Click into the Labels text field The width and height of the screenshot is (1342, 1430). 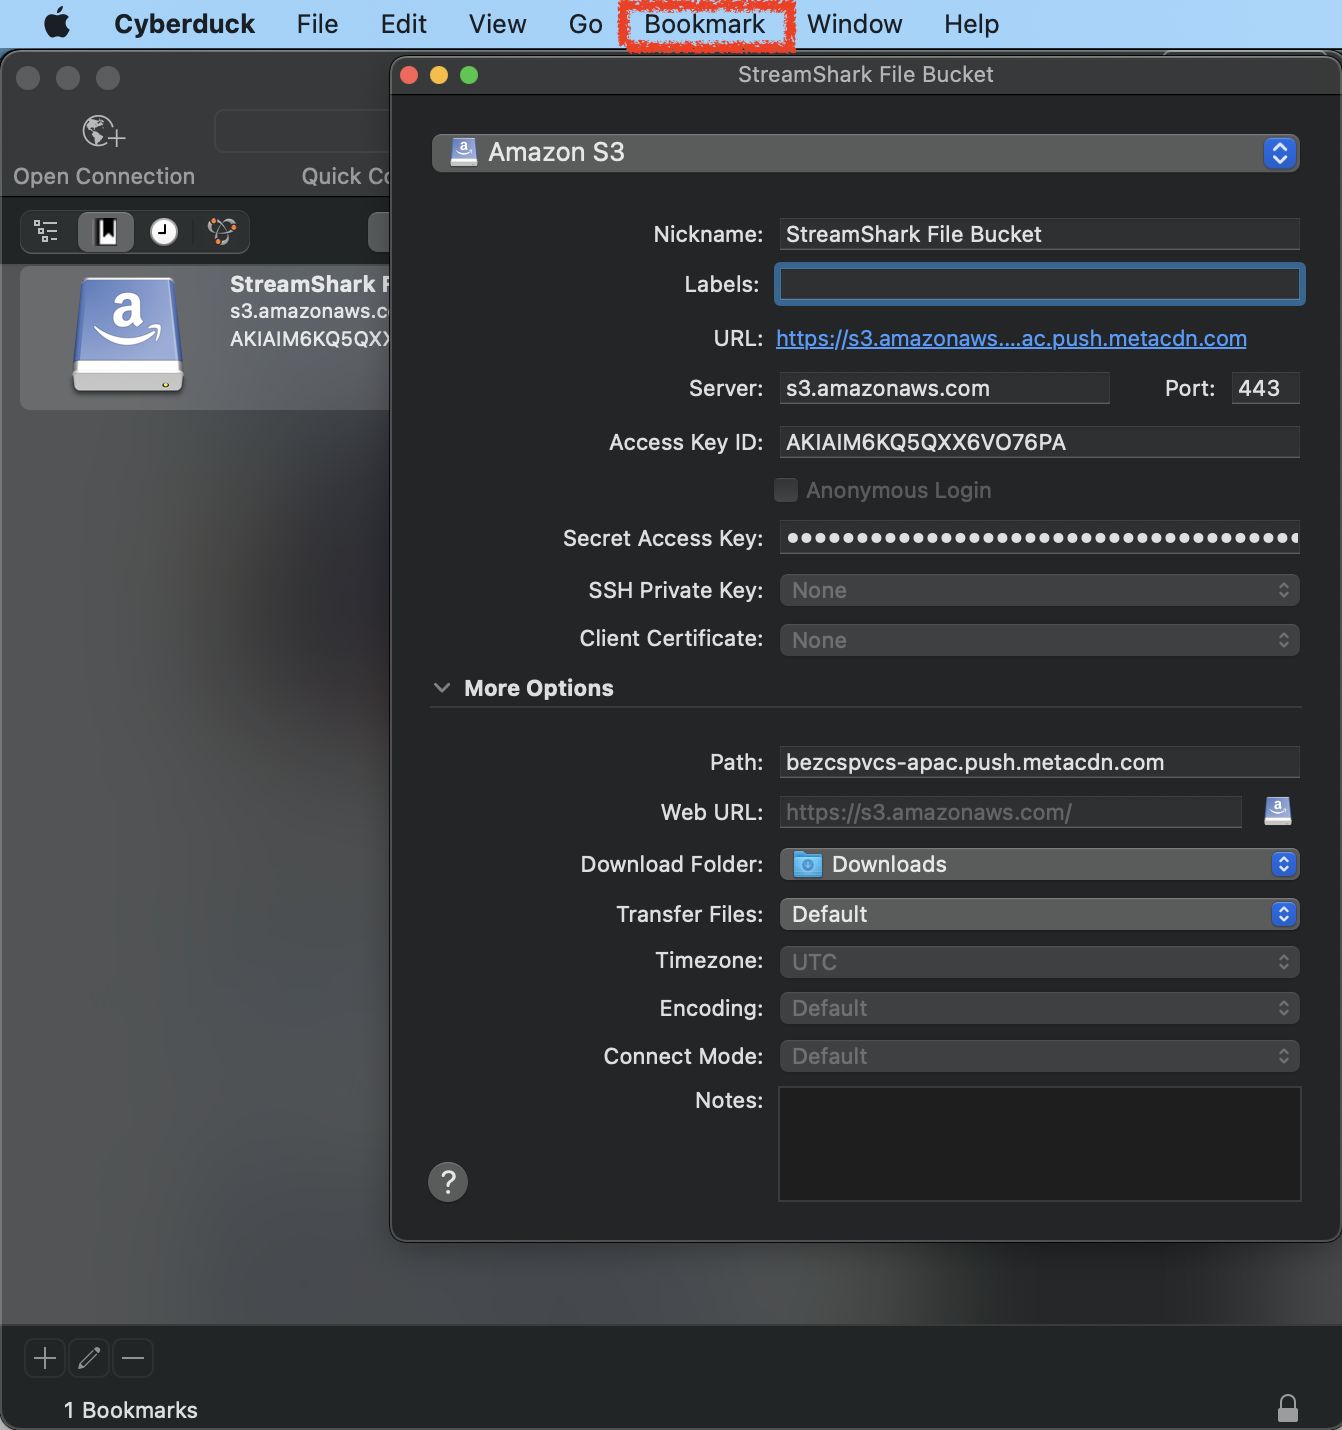[1039, 285]
